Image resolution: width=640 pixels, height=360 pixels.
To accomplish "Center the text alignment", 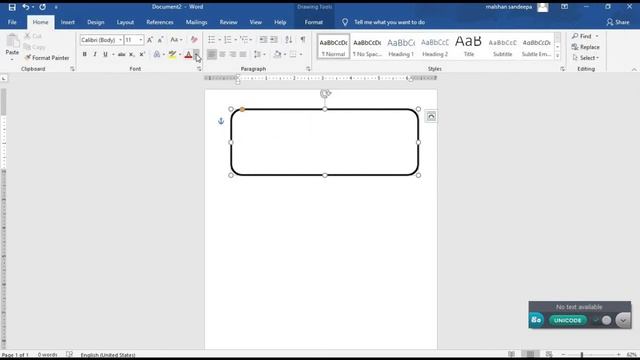I will coord(222,54).
